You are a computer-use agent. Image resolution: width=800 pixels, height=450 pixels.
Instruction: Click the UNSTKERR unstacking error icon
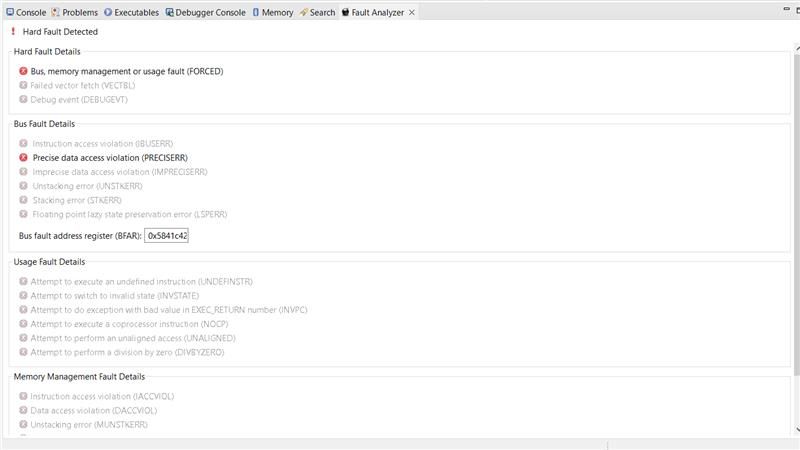click(23, 186)
